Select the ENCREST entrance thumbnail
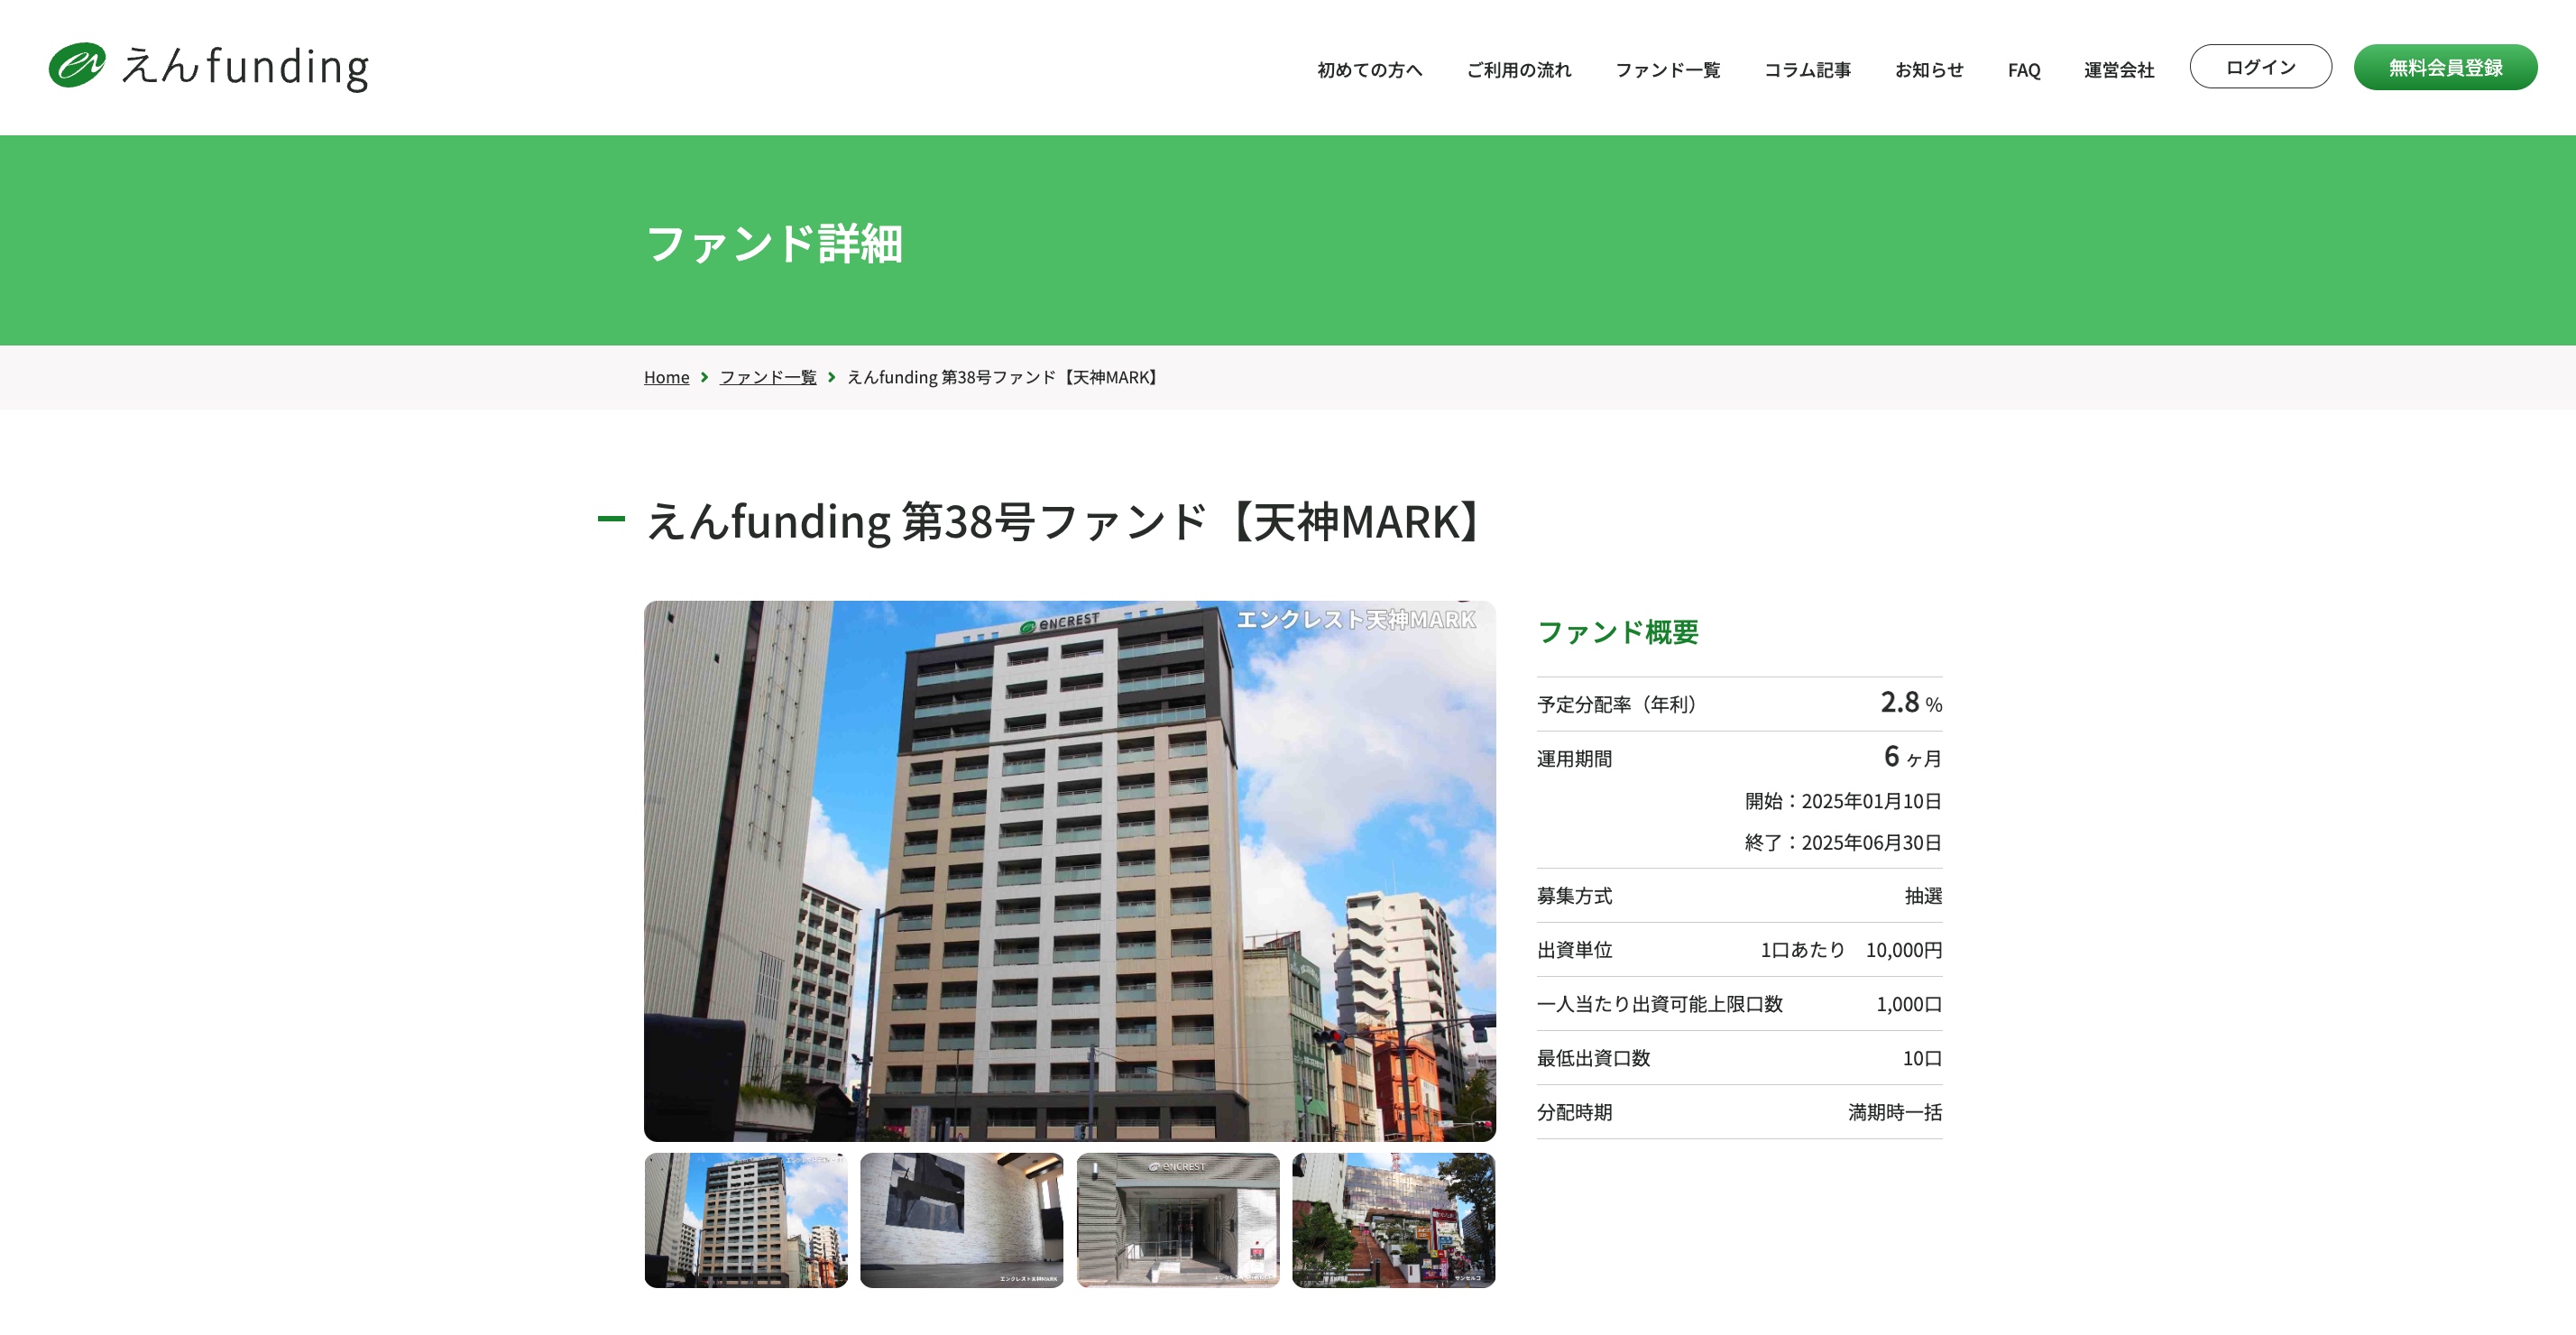2576x1335 pixels. click(1177, 1220)
